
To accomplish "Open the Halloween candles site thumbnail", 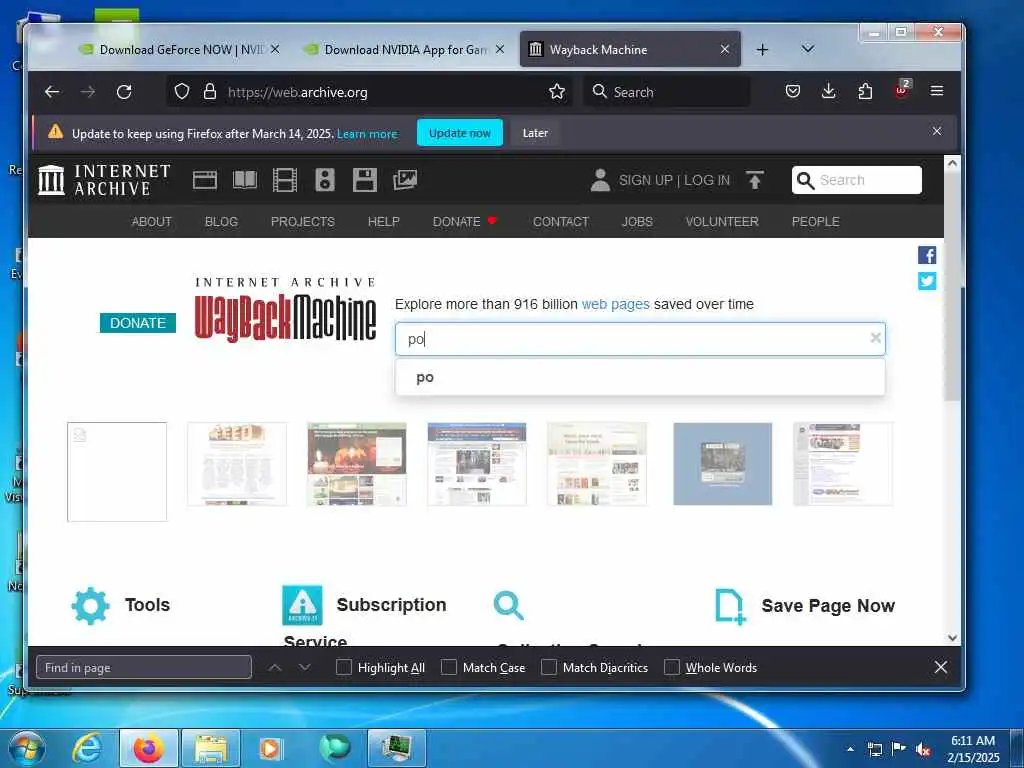I will click(357, 464).
